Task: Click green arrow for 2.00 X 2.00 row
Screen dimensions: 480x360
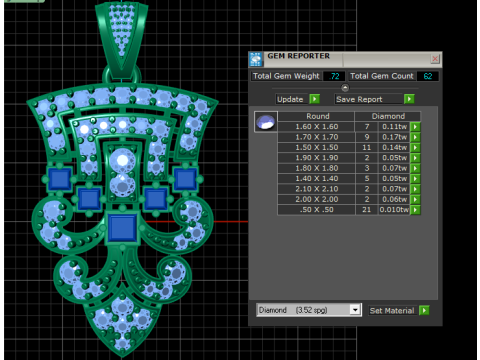Action: [x=415, y=199]
